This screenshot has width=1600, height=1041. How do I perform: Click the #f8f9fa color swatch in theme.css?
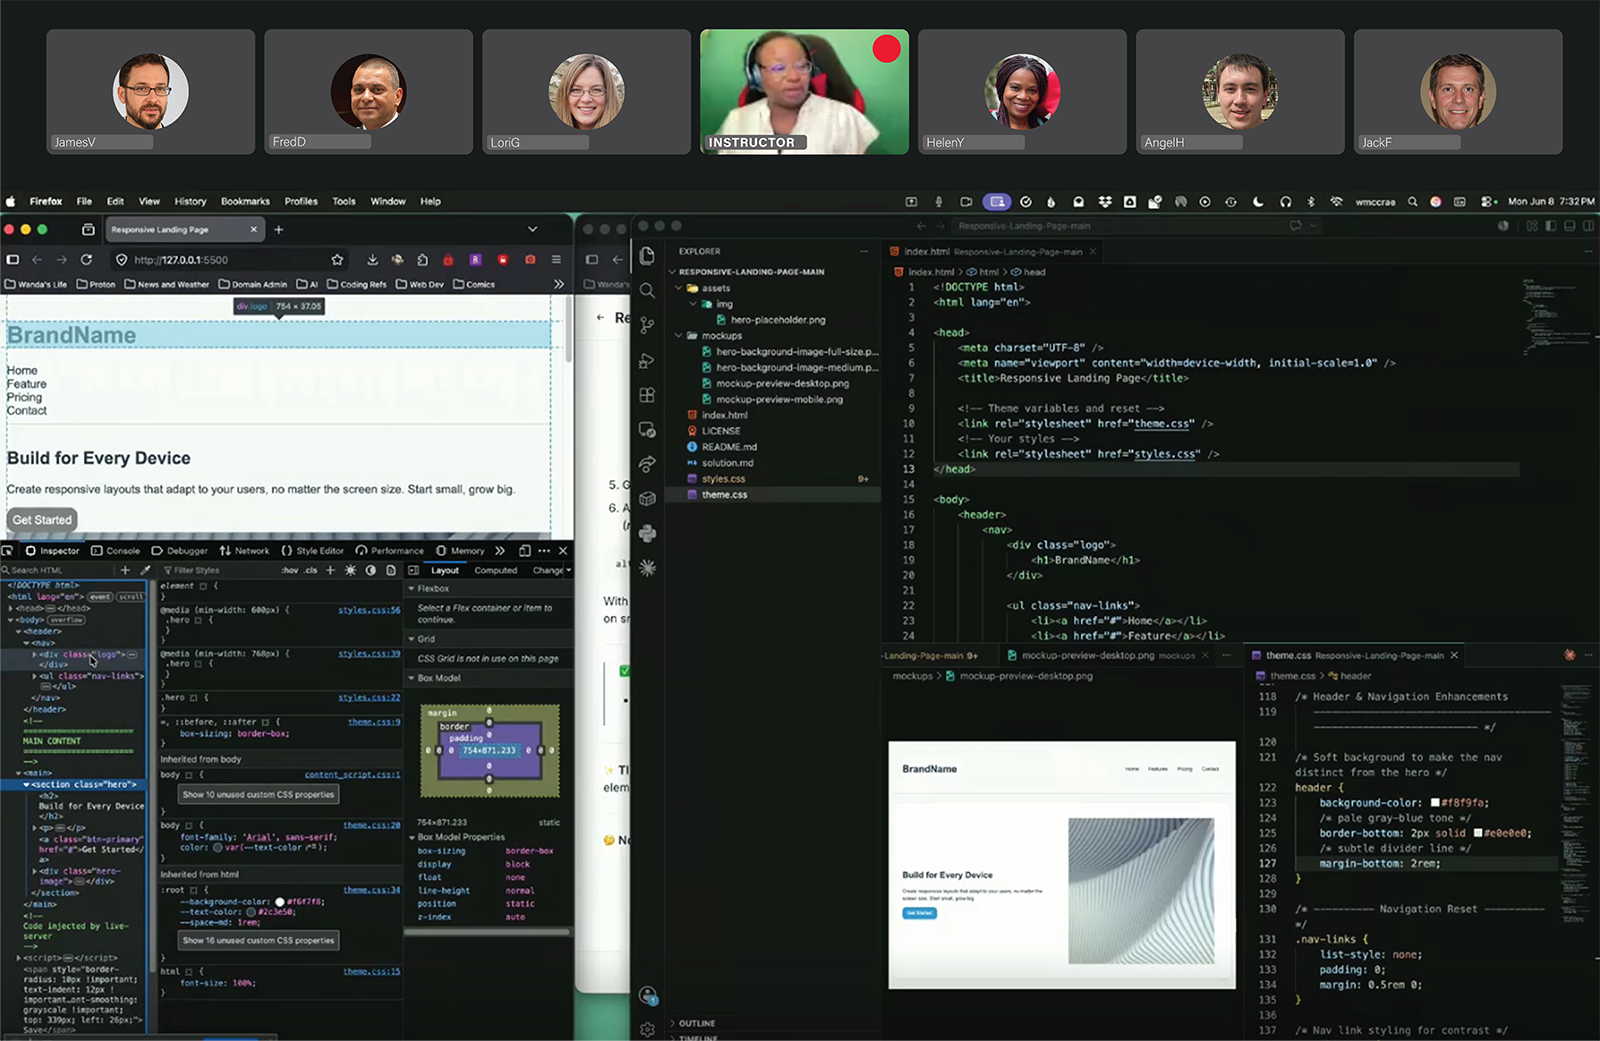pos(1435,803)
